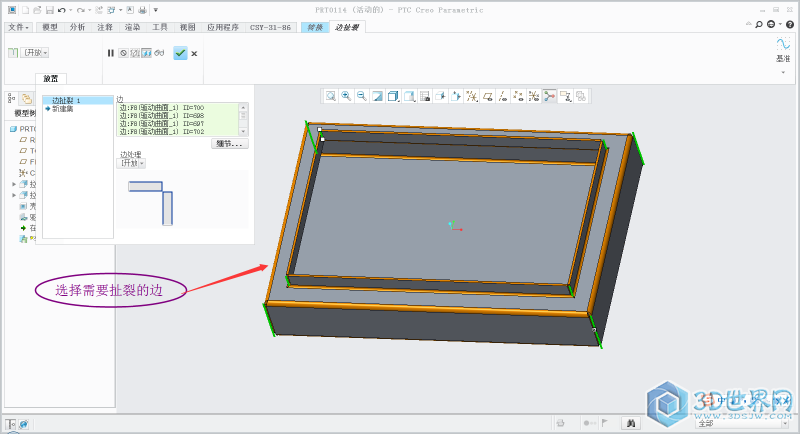Switch to the 分析 ribbon tab

pyautogui.click(x=78, y=27)
